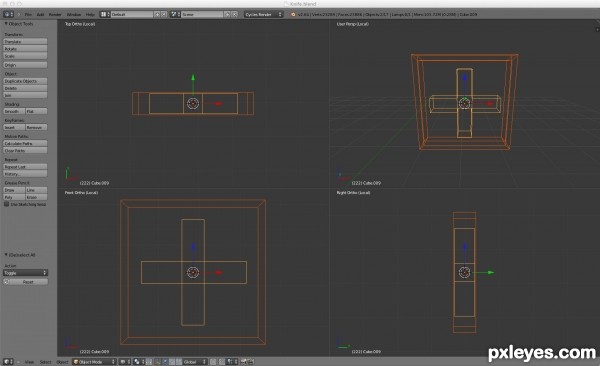The height and width of the screenshot is (366, 600).
Task: Select Grease Pencil Draw mode
Action: [x=14, y=190]
